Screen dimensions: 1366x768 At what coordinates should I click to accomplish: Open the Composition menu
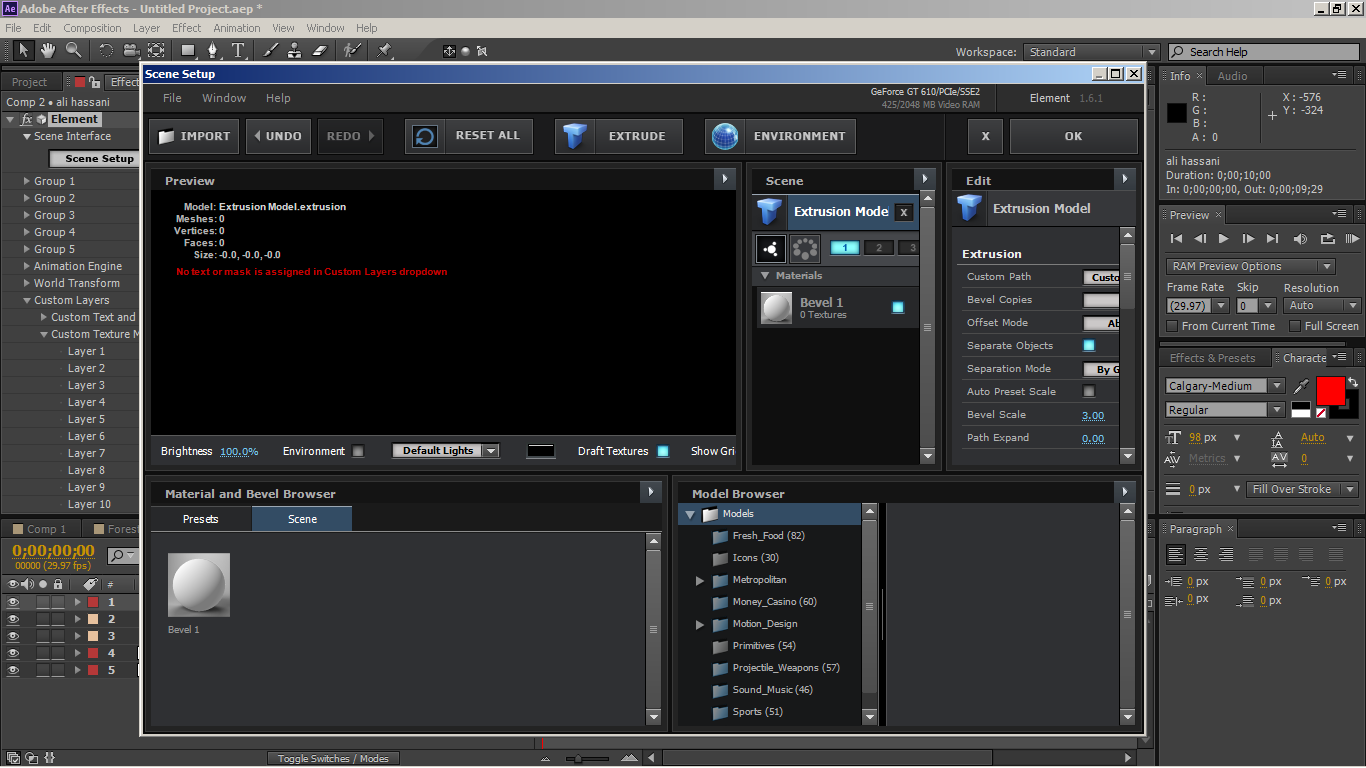coord(92,28)
